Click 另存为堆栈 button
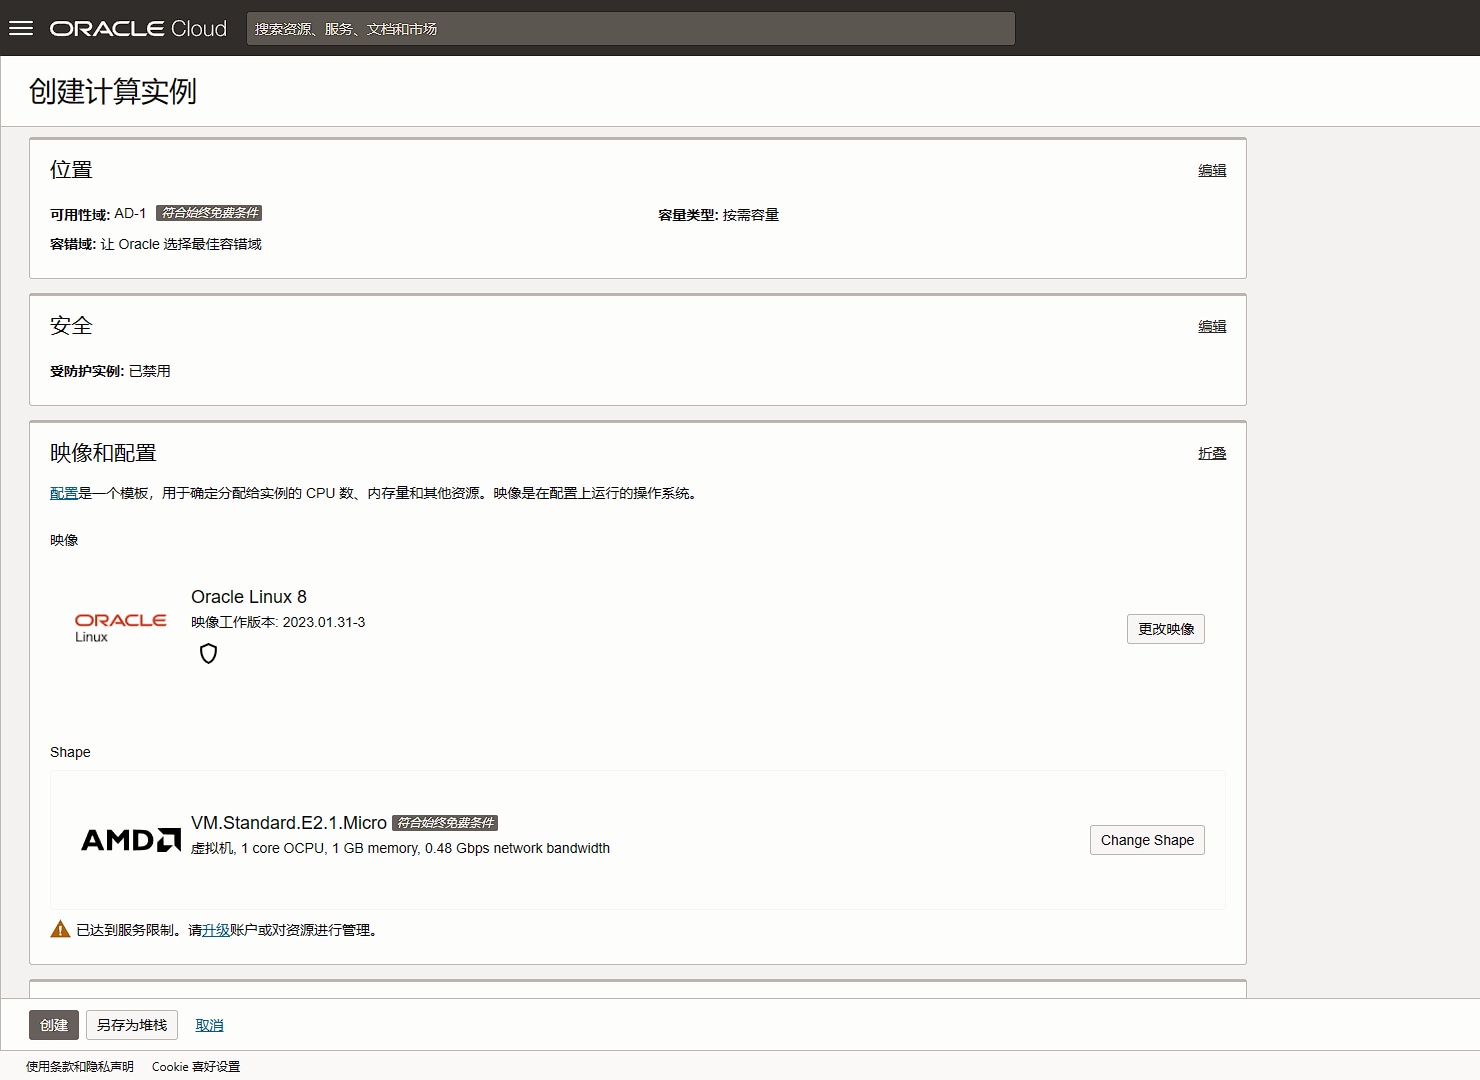Viewport: 1480px width, 1080px height. (132, 1025)
